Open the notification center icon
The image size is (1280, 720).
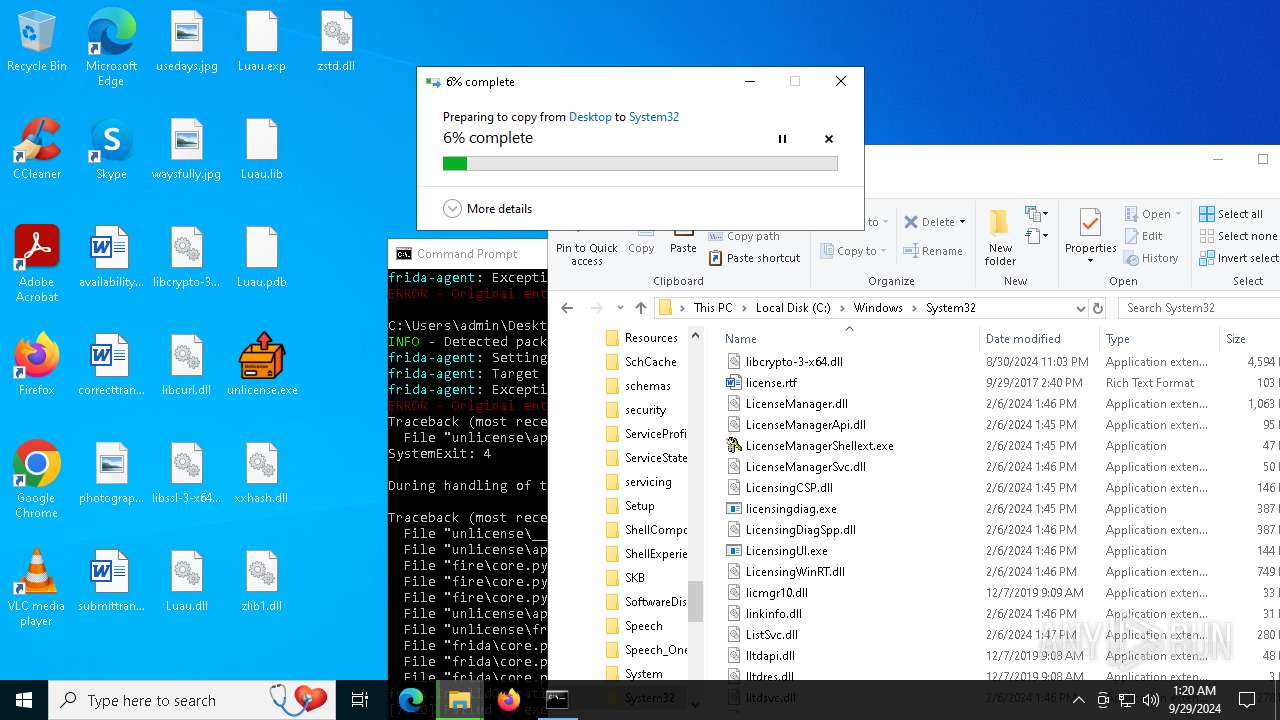(x=1247, y=700)
